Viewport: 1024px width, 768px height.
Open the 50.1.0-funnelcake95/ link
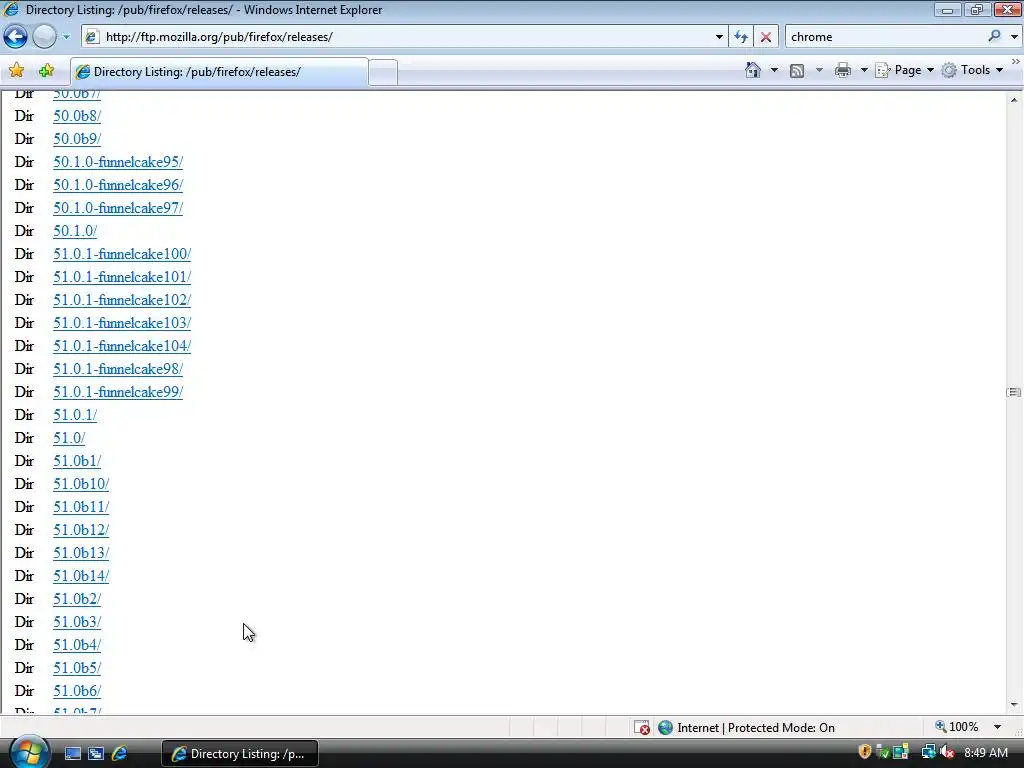pos(118,162)
